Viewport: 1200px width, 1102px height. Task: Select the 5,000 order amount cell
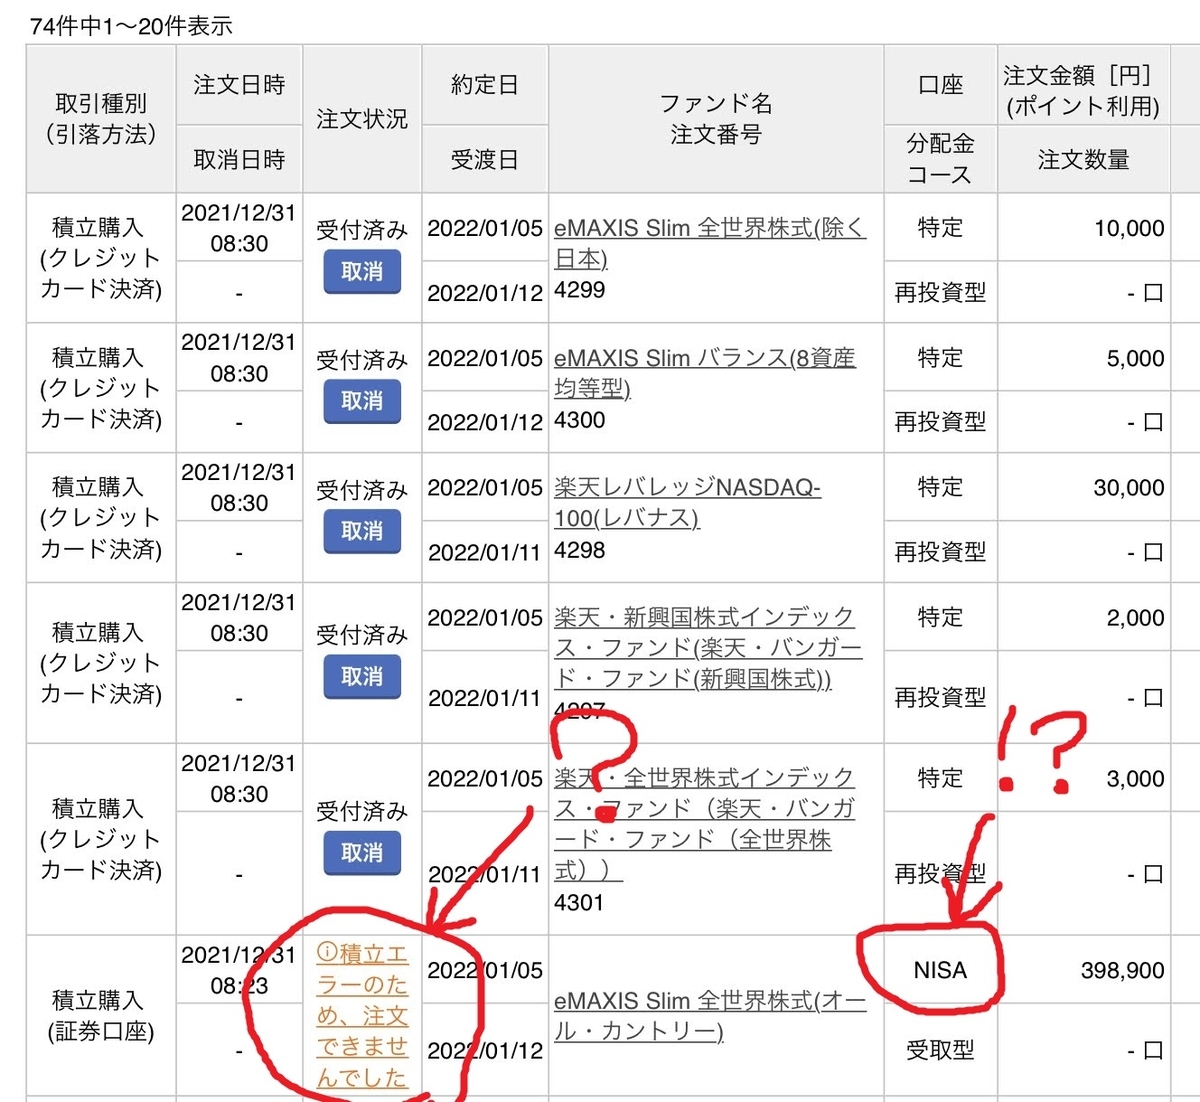1083,358
